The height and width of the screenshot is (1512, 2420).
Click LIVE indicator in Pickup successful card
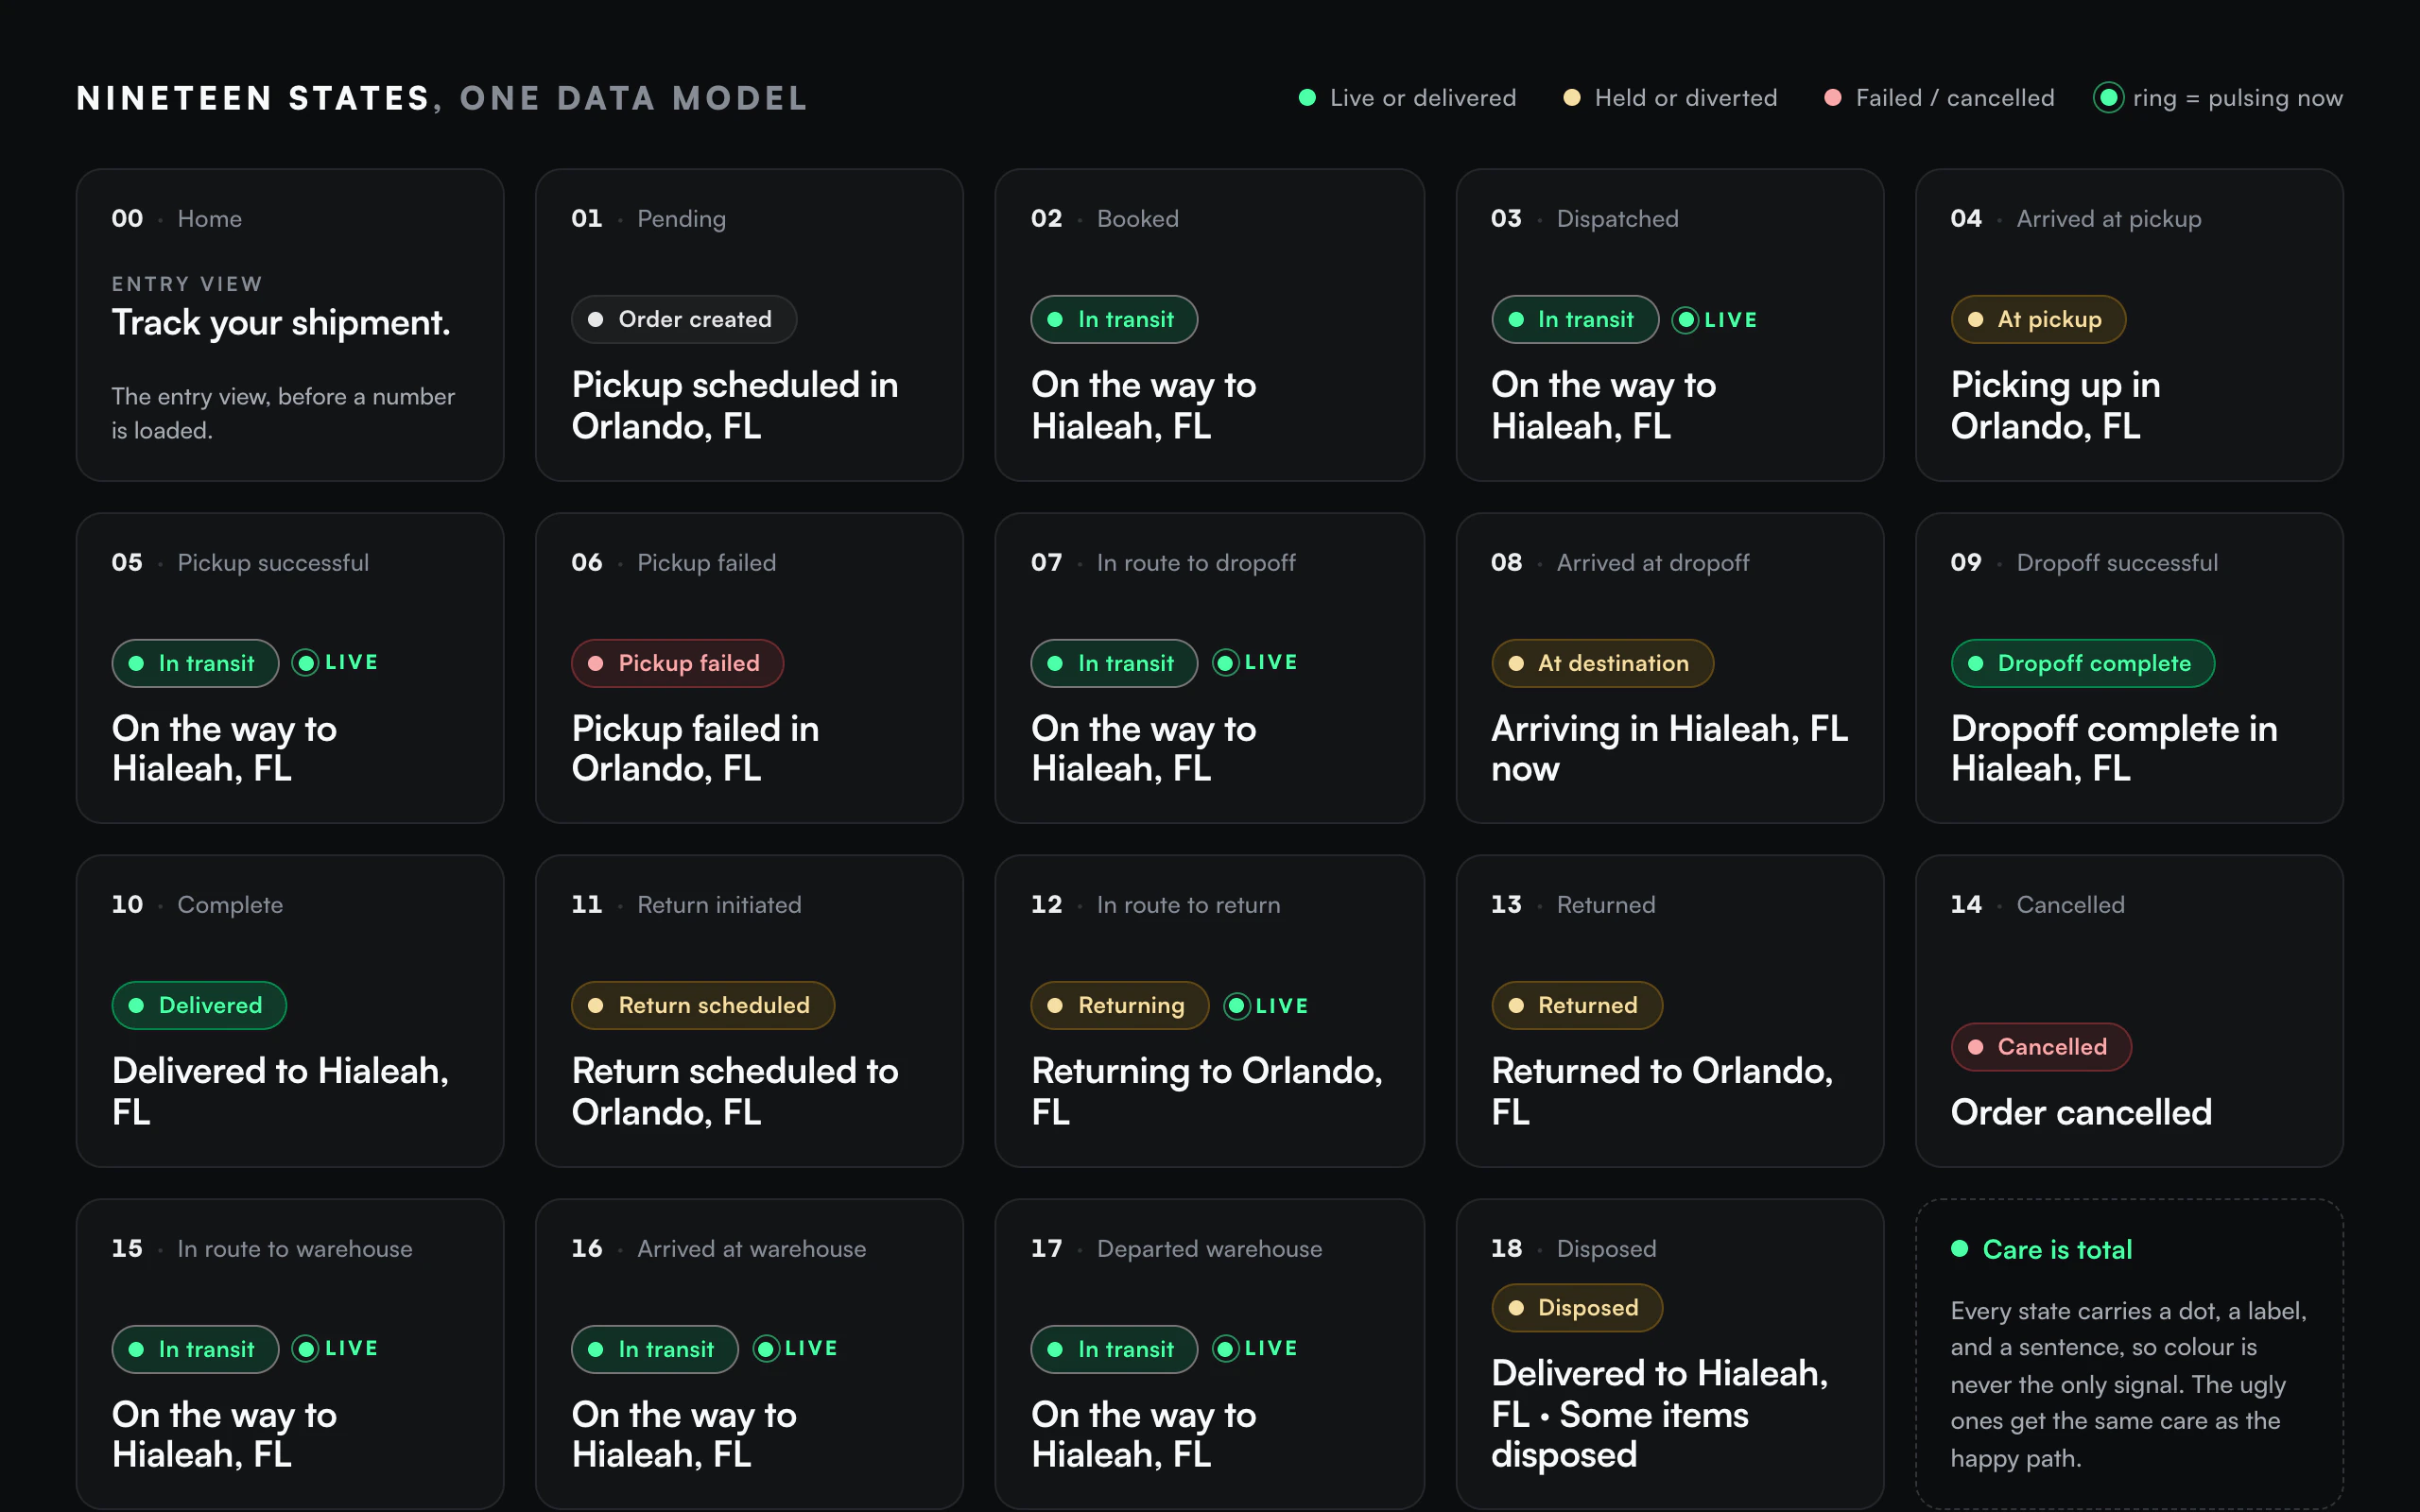(x=335, y=662)
